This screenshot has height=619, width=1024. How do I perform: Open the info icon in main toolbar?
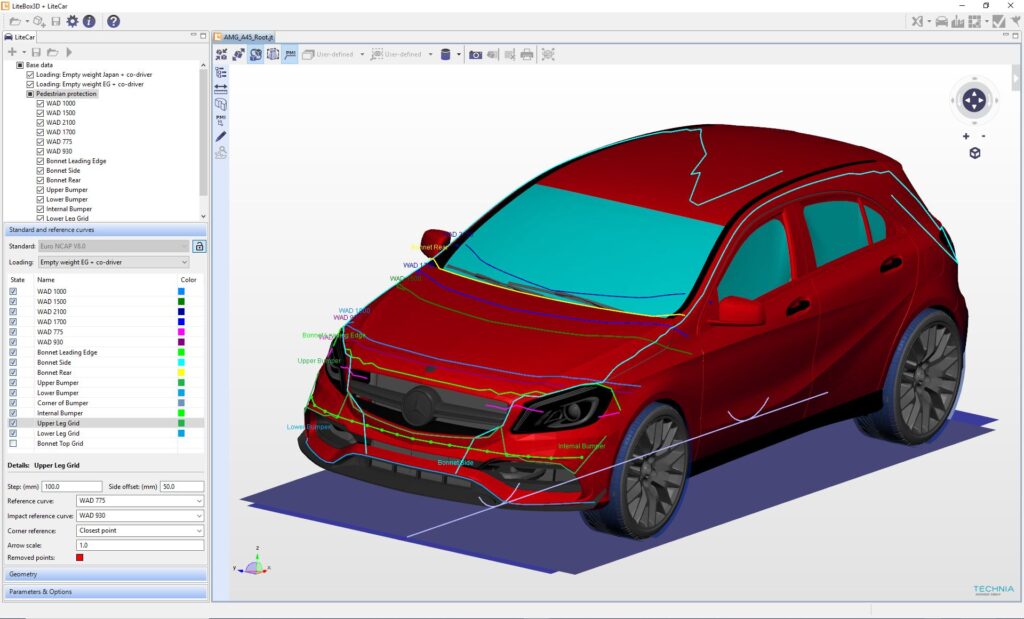coord(89,22)
